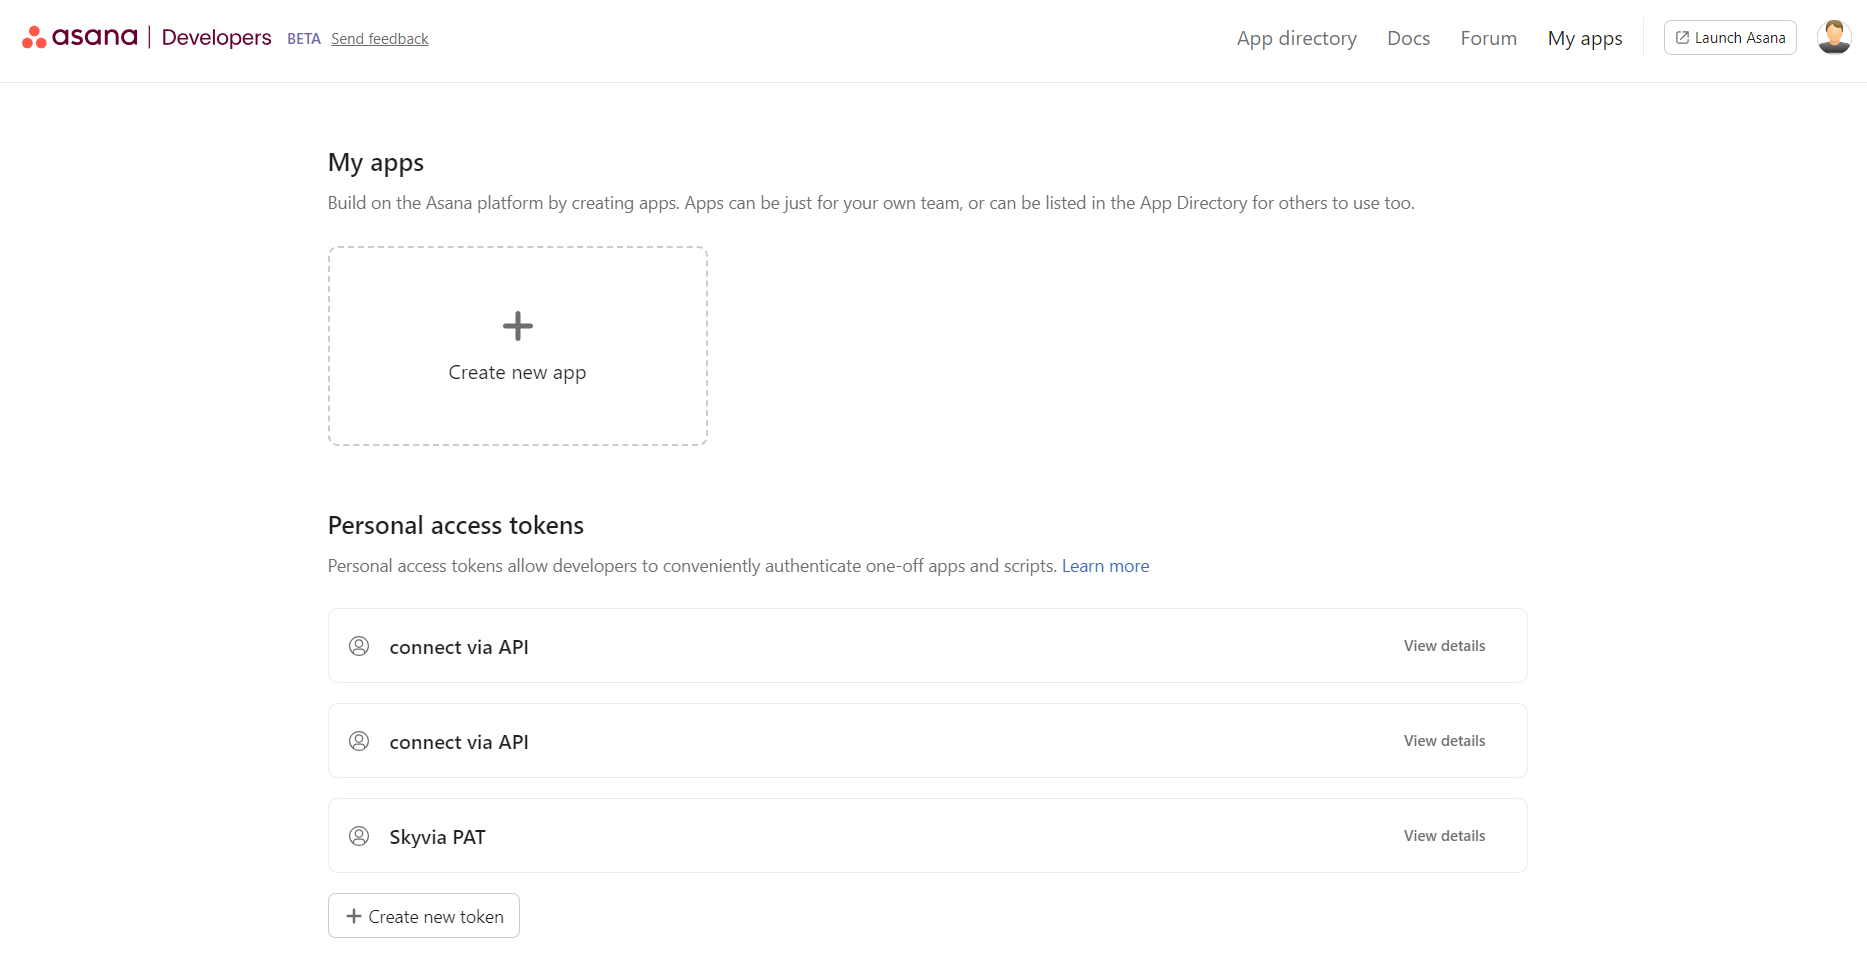Open the profile avatar menu
The height and width of the screenshot is (964, 1867).
1833,36
